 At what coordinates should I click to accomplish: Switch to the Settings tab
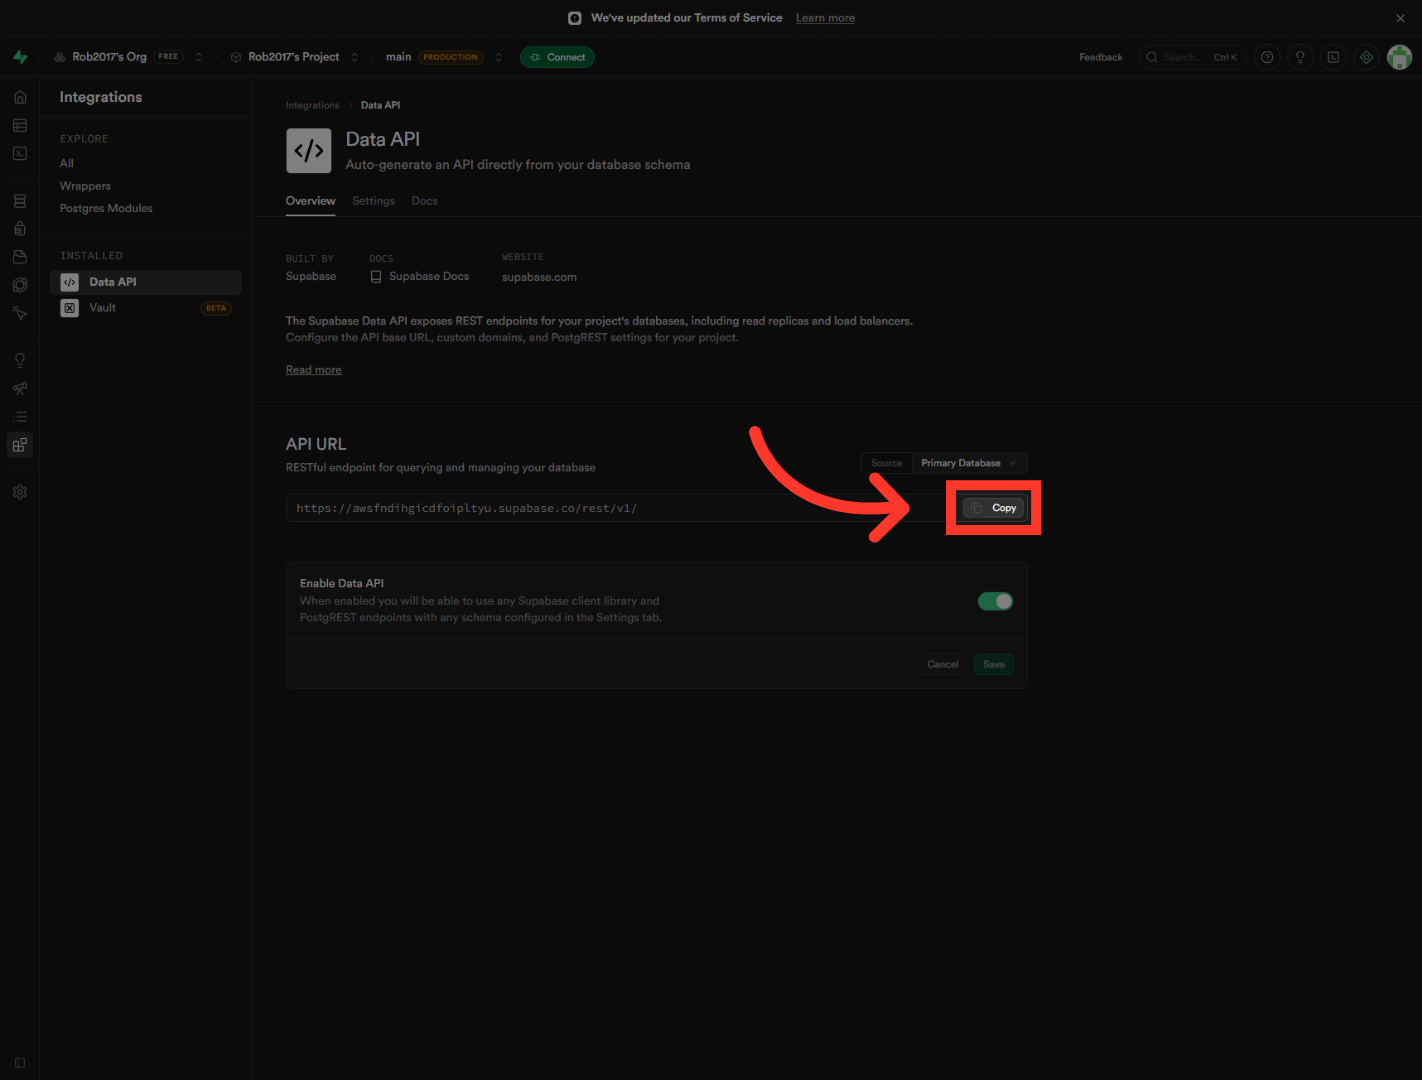click(x=373, y=201)
